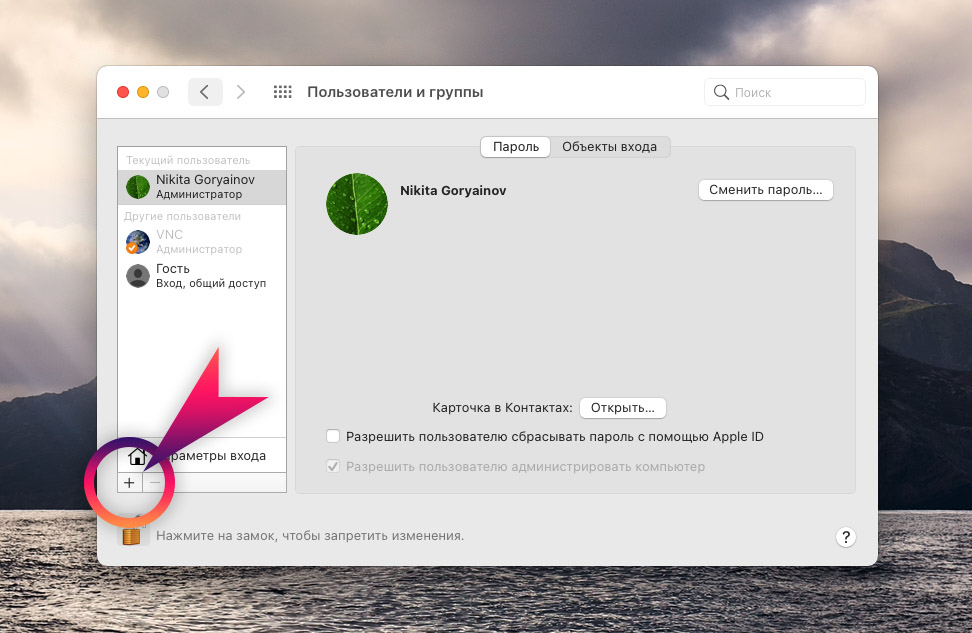Click the magnifier icon in search field
This screenshot has height=633, width=972.
point(721,92)
